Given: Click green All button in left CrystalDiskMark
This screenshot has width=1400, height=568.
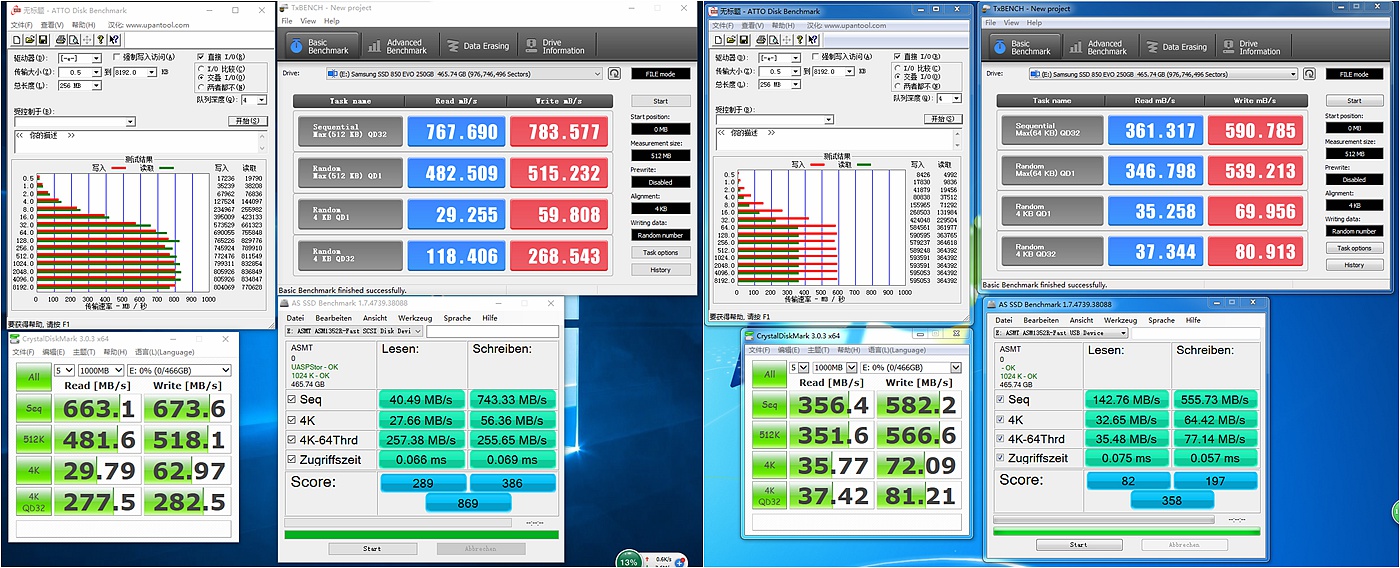Looking at the screenshot, I should coord(34,377).
